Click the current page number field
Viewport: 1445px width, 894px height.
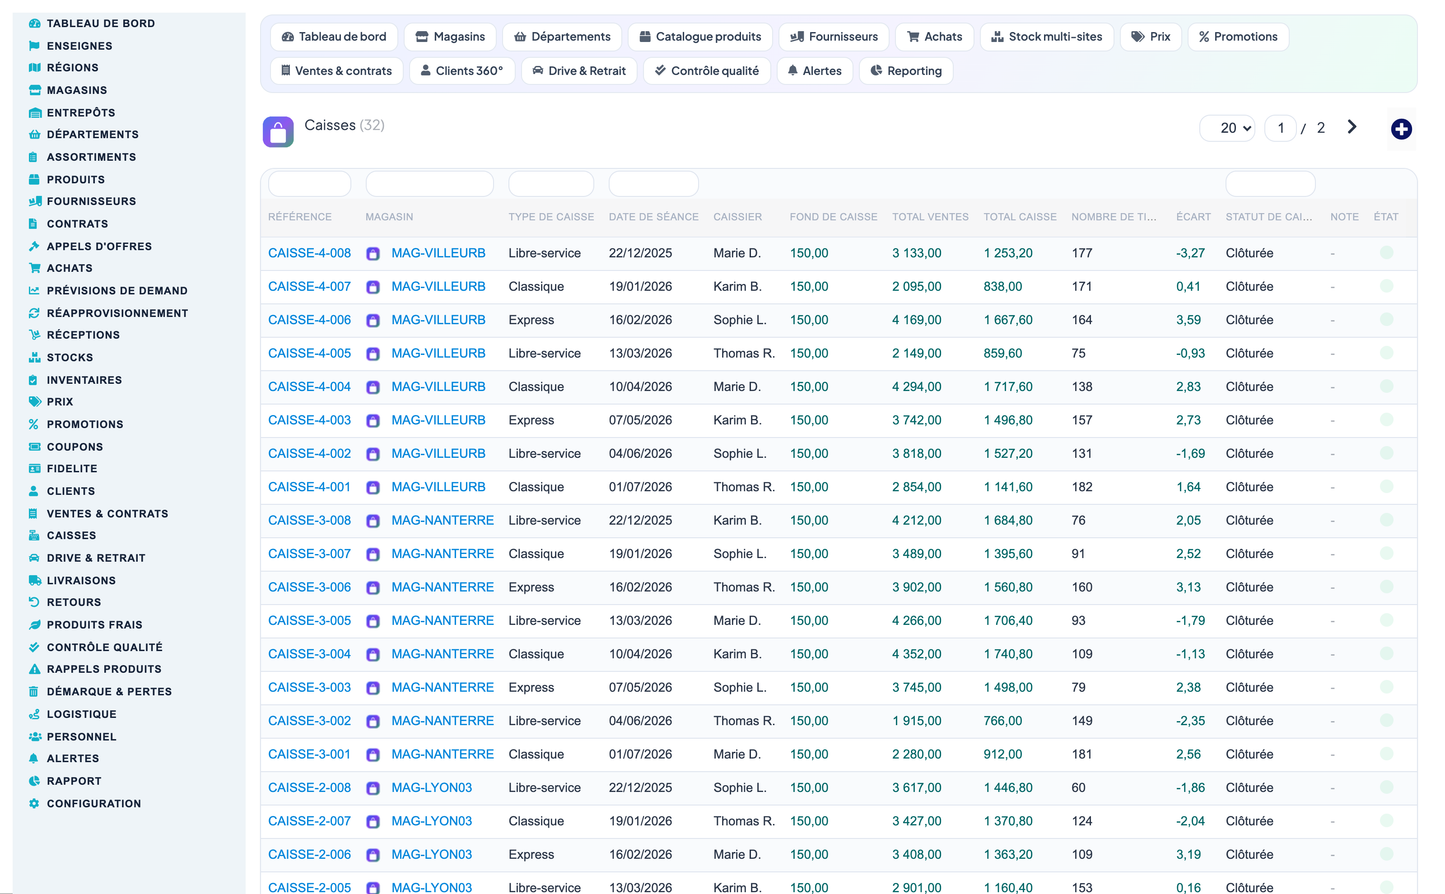[x=1281, y=128]
